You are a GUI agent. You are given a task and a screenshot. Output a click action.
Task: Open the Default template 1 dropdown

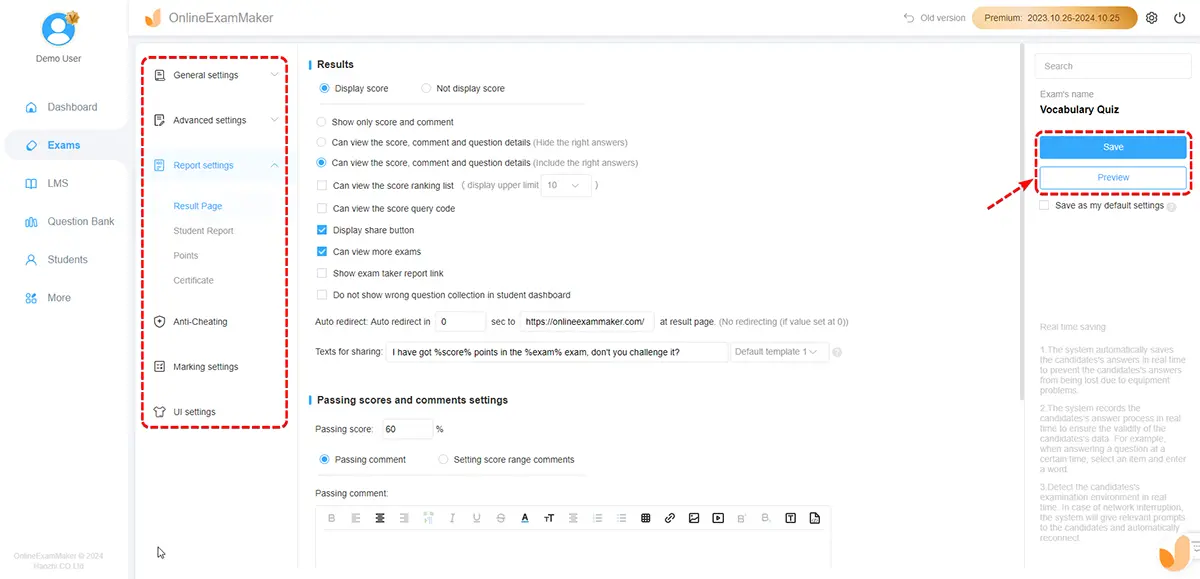(778, 352)
